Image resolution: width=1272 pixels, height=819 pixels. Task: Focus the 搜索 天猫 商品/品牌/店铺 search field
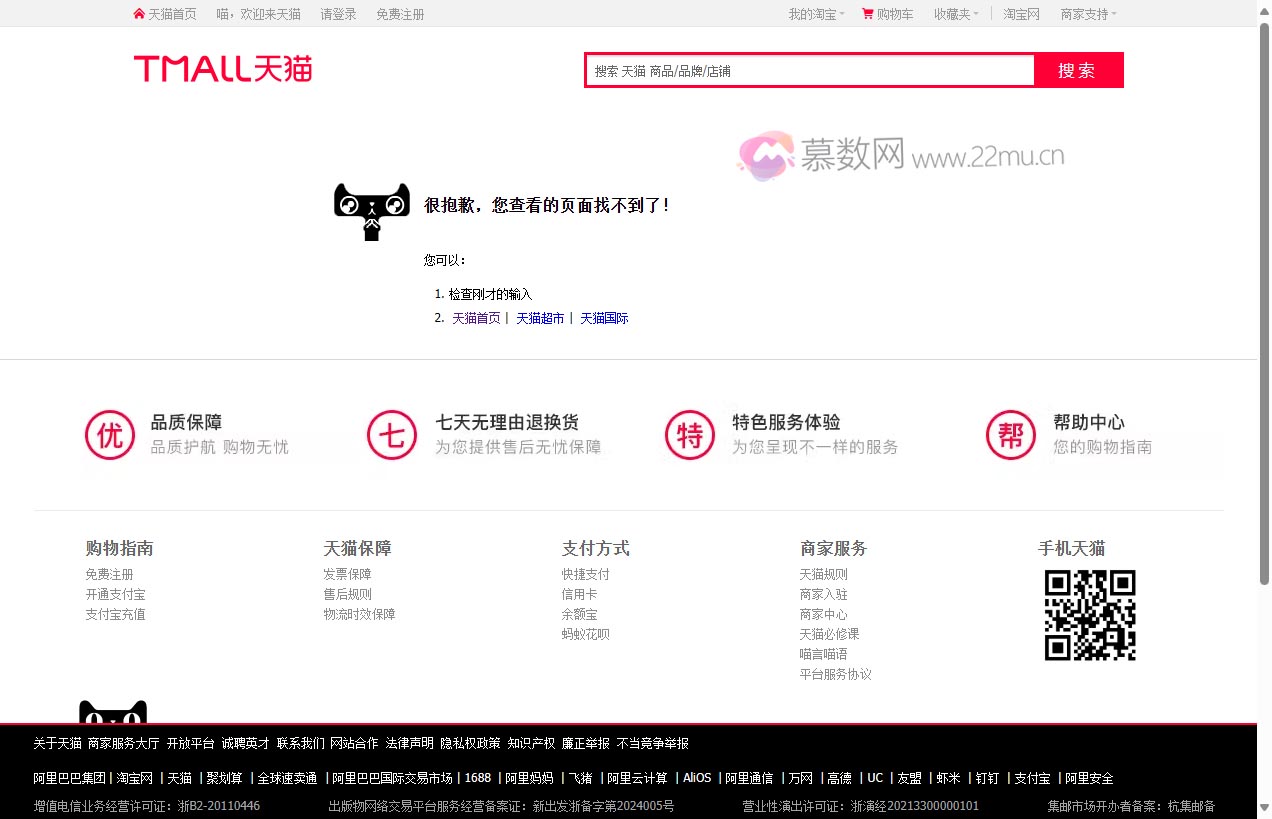[x=810, y=71]
